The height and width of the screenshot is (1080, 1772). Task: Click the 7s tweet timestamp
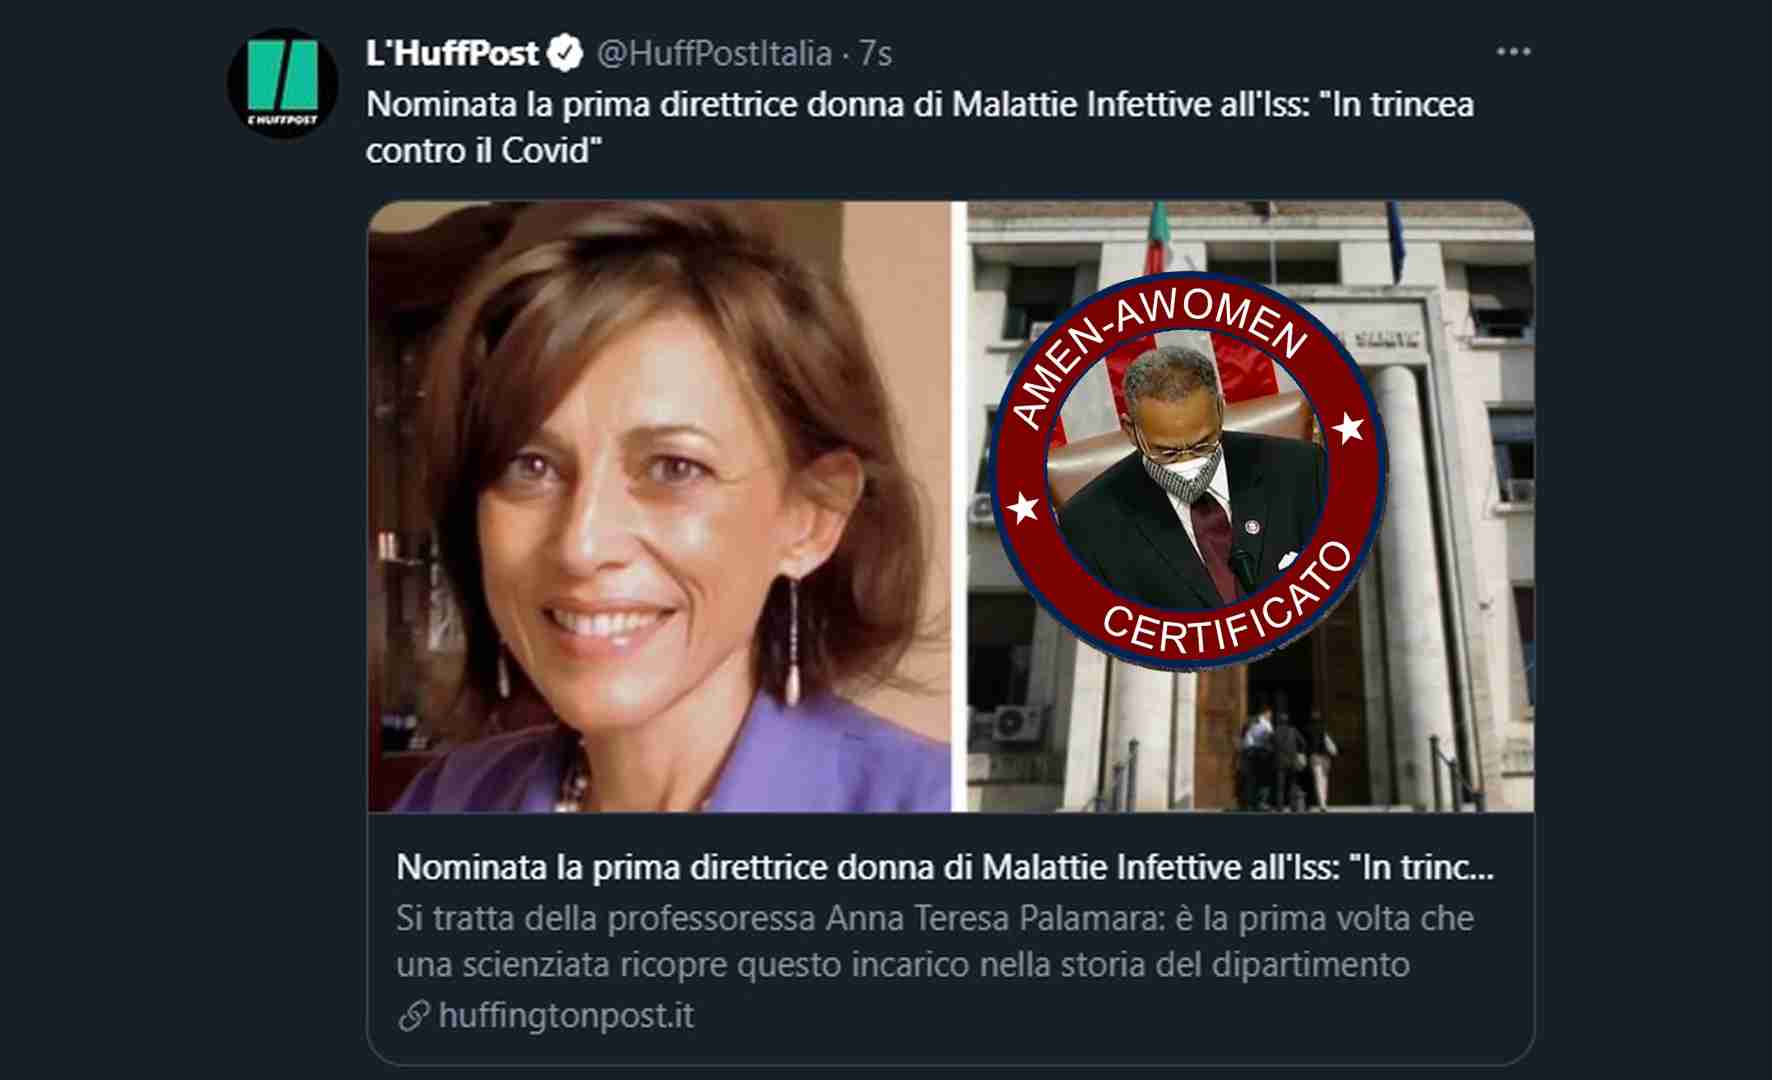(x=876, y=53)
